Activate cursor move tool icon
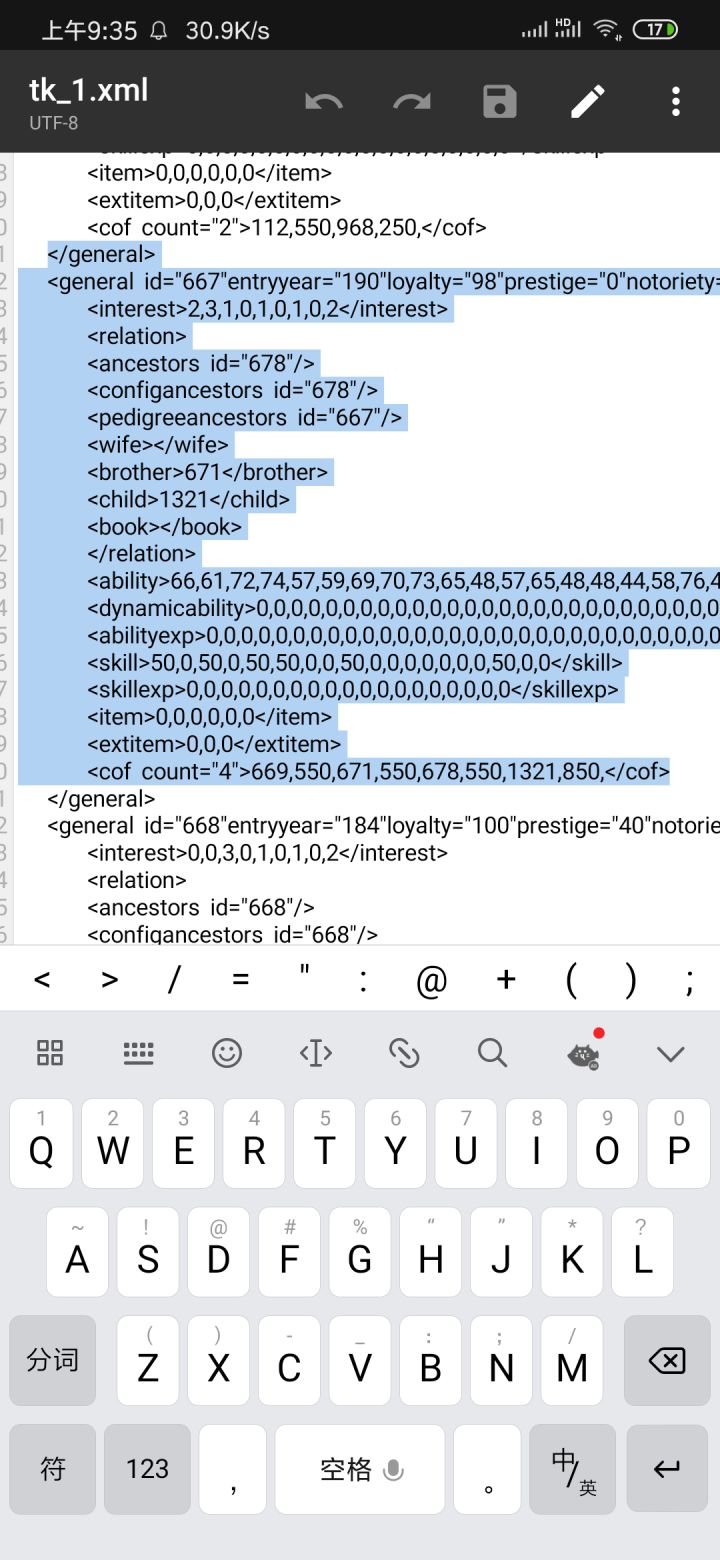This screenshot has width=720, height=1560. tap(316, 1052)
